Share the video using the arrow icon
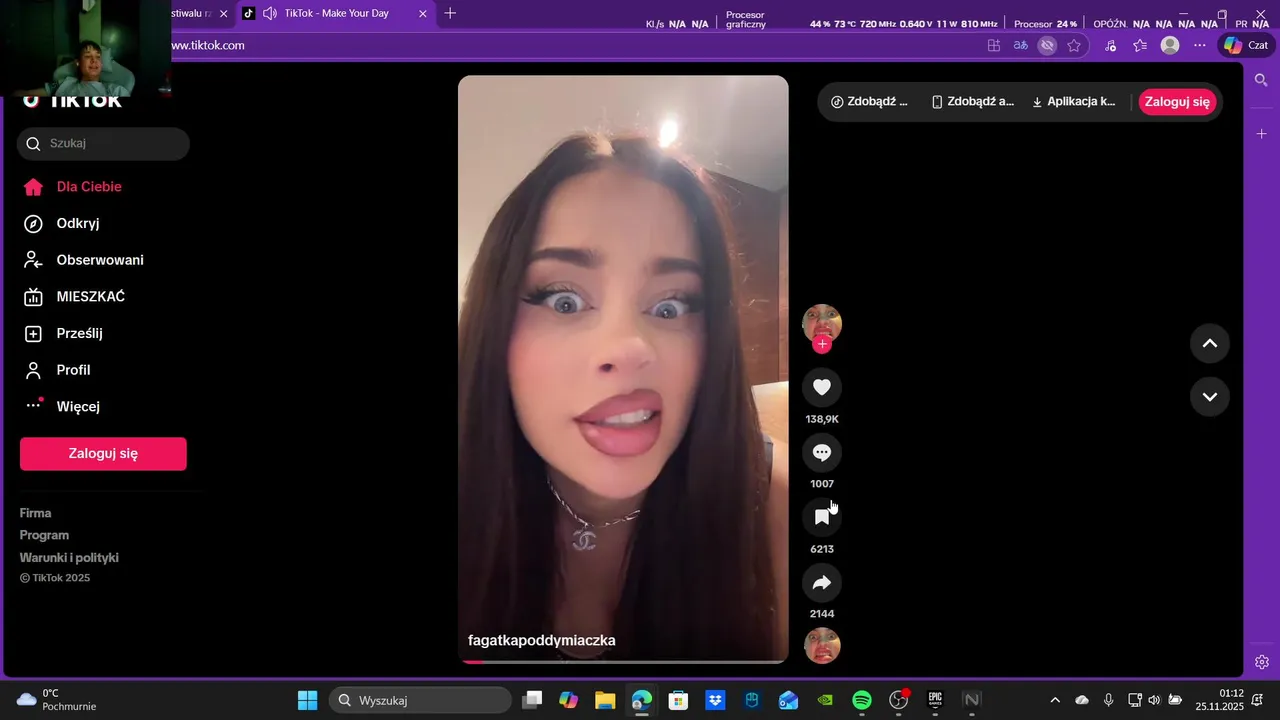Screen dimensions: 1280x720 pos(822,582)
